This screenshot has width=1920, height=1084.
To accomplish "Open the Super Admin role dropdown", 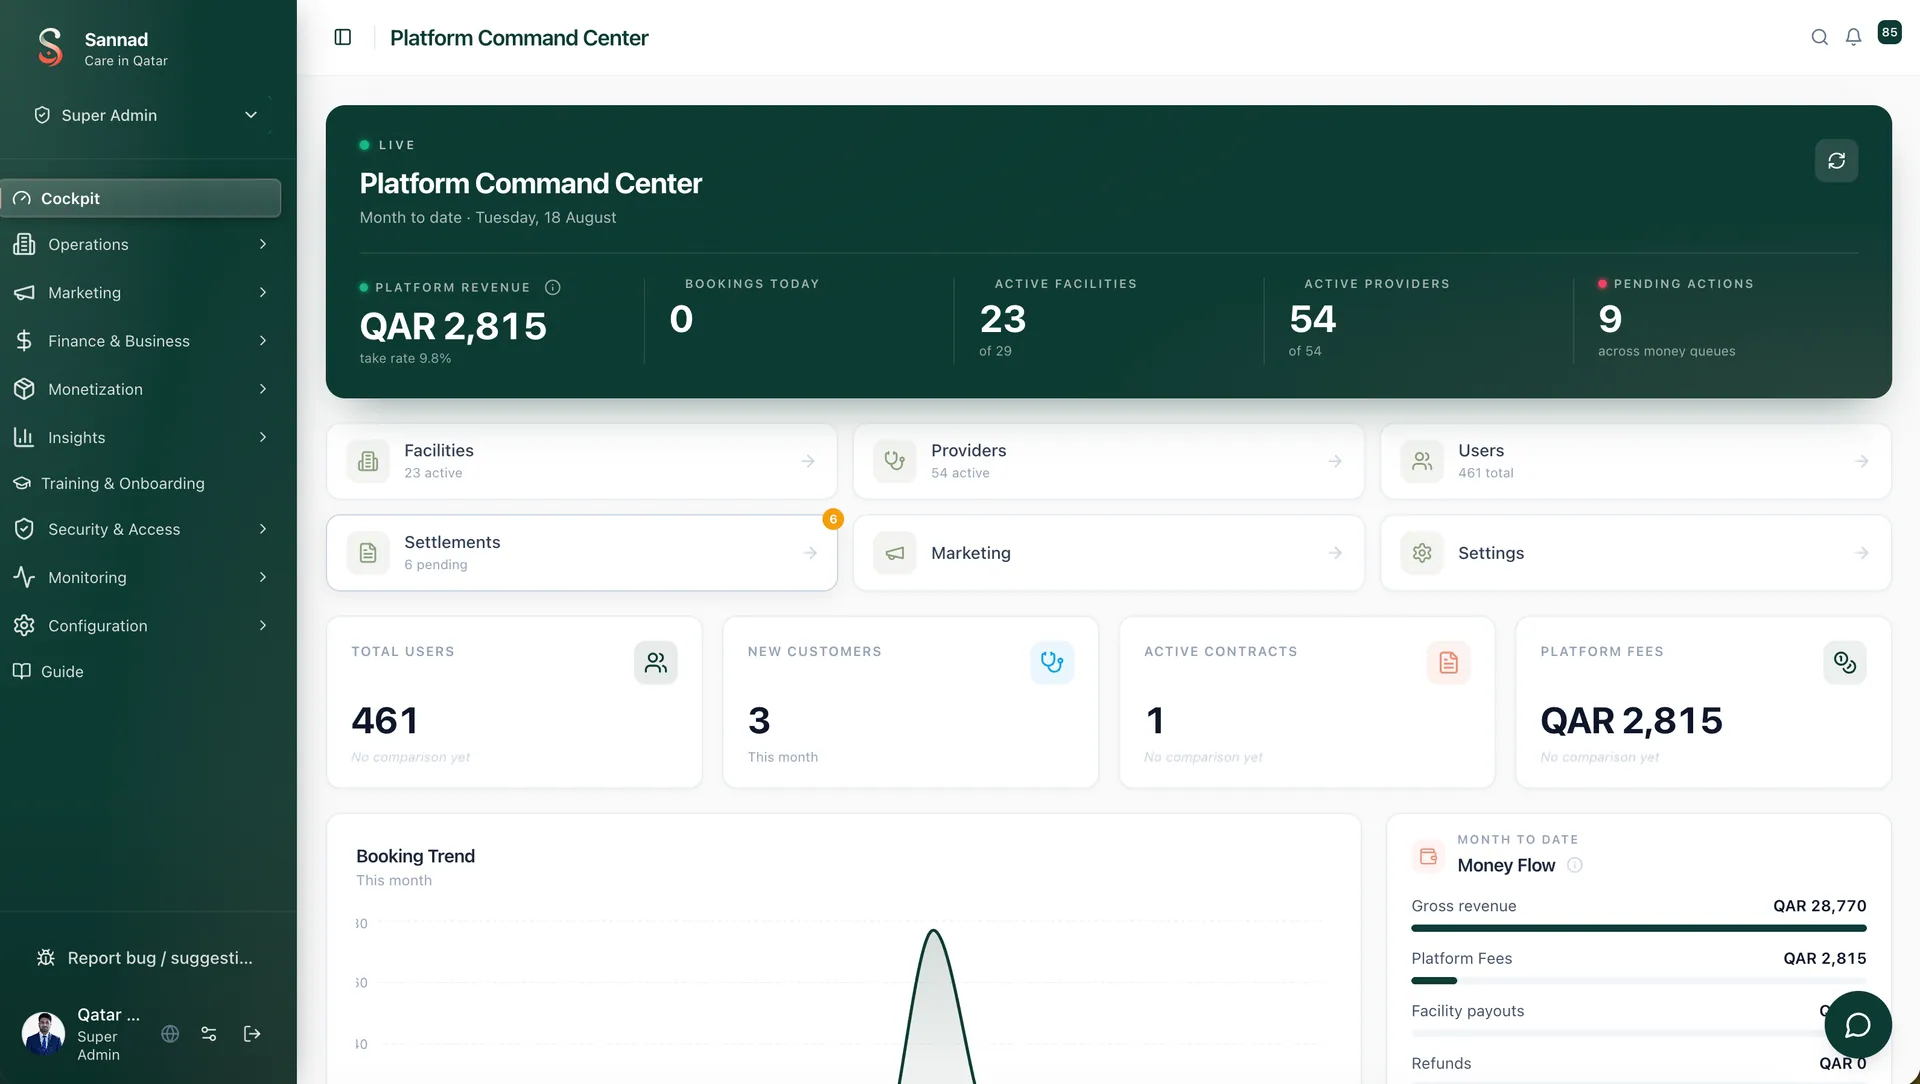I will pos(147,115).
